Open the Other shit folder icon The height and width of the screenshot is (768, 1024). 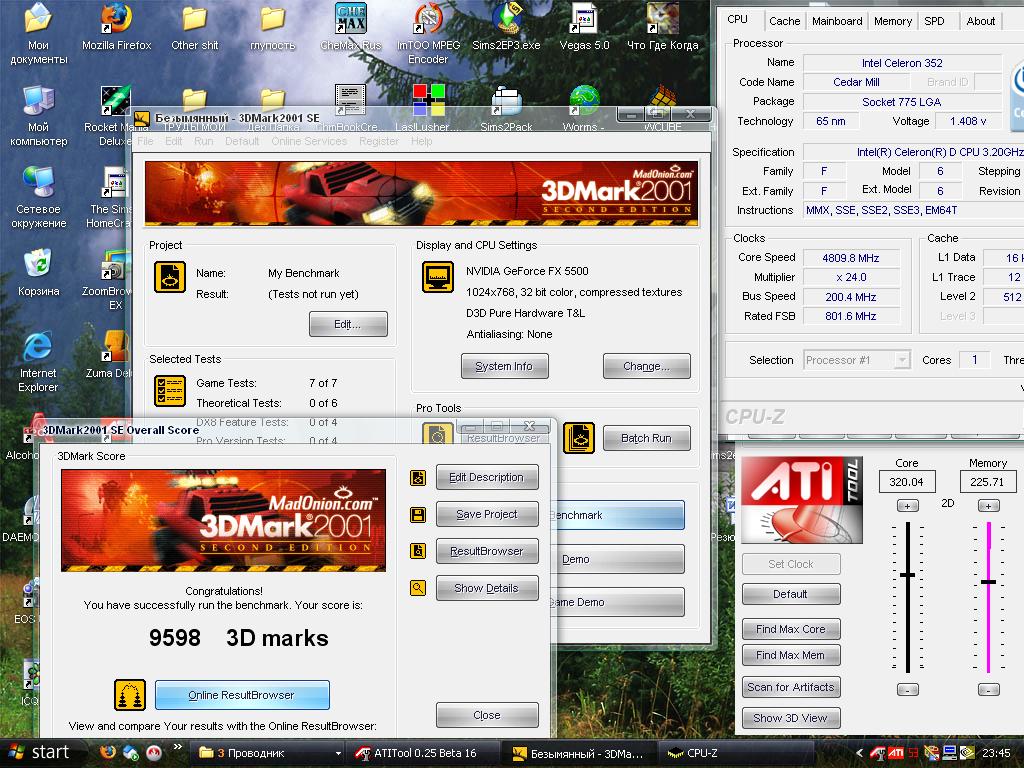195,27
